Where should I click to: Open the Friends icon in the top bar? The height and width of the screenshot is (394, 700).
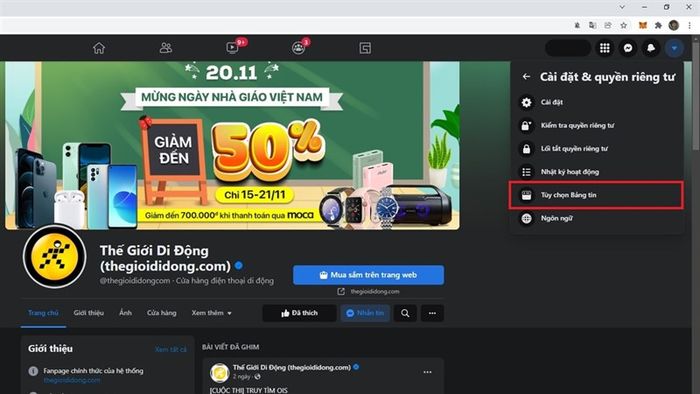(x=166, y=48)
